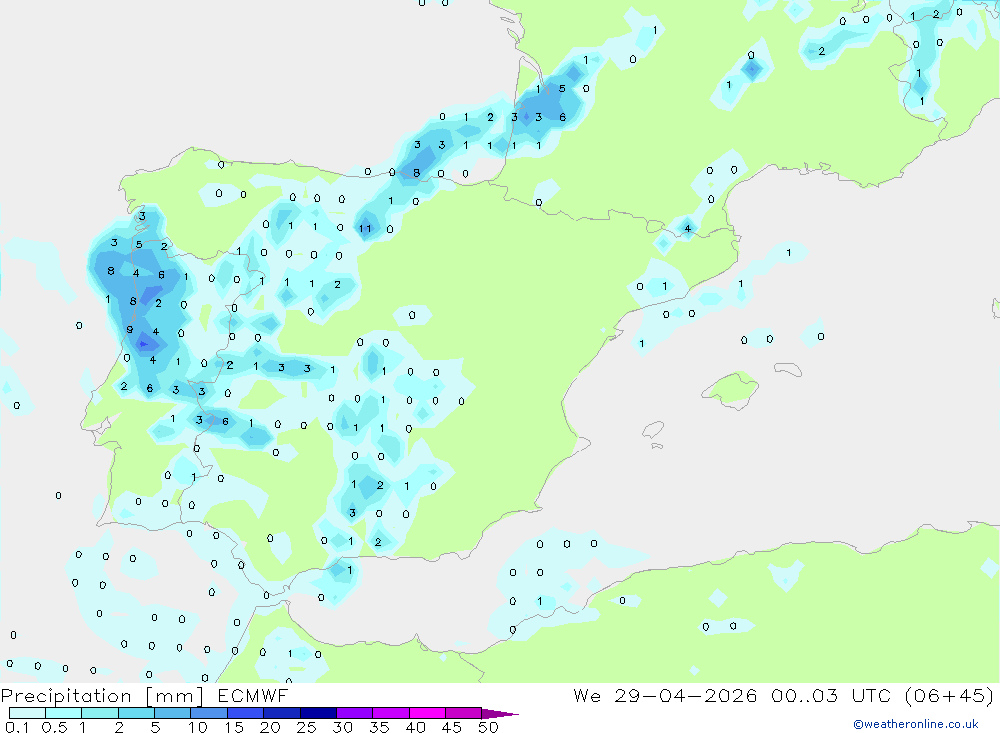Select the 40–45 mm magenta legend box
This screenshot has height=733, width=1000.
[x=427, y=713]
